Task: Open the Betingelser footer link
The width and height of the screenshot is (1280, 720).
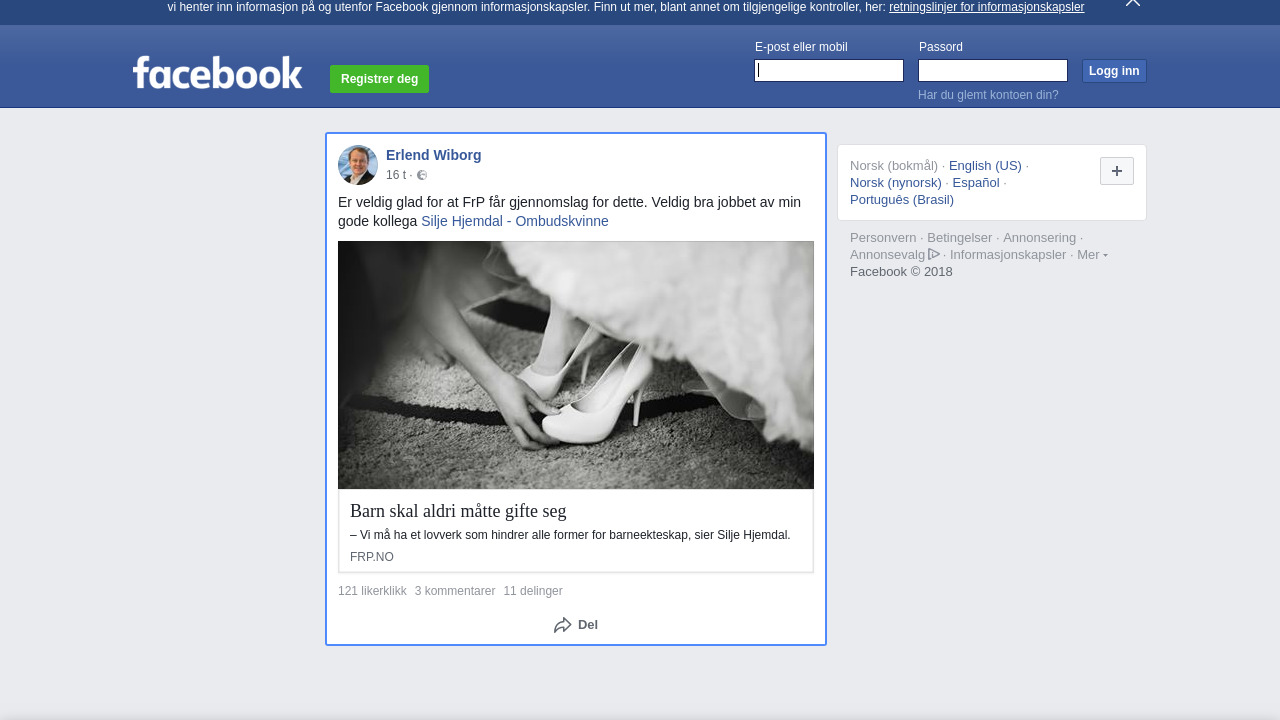Action: coord(960,238)
